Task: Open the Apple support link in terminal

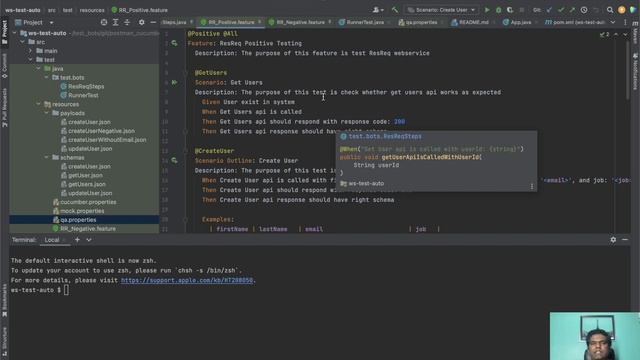Action: coord(187,280)
